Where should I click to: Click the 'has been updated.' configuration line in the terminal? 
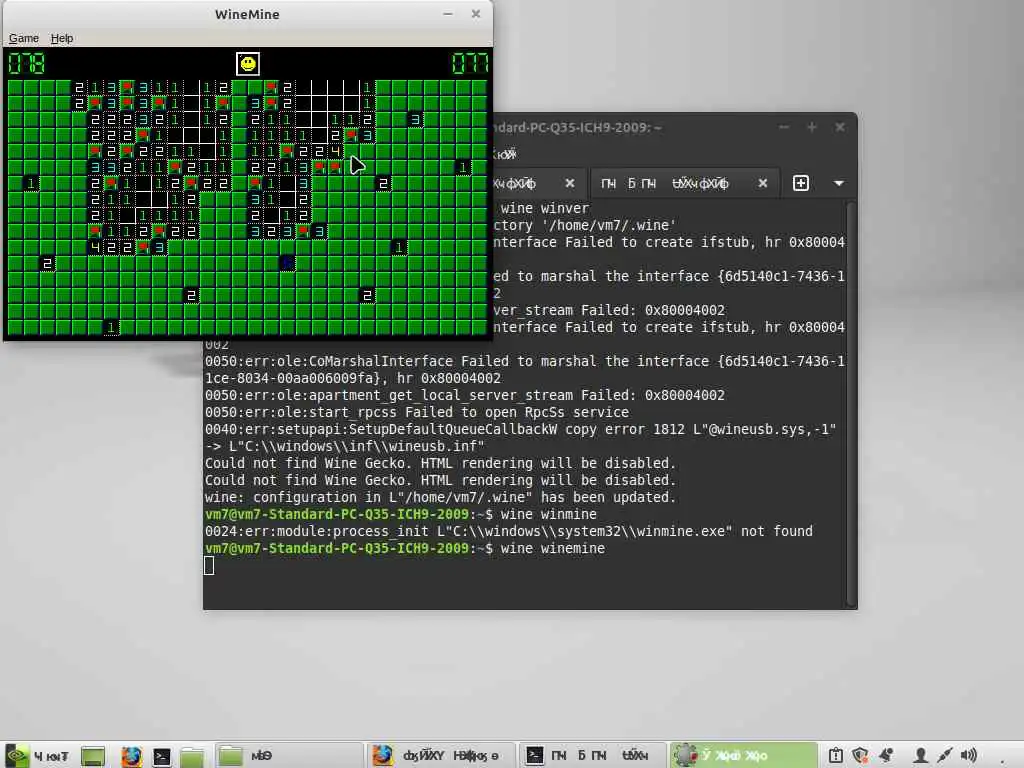(x=440, y=498)
